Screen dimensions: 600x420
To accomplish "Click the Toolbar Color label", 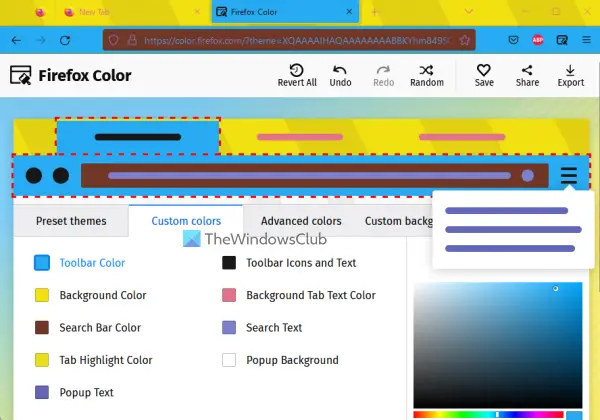I will (92, 263).
